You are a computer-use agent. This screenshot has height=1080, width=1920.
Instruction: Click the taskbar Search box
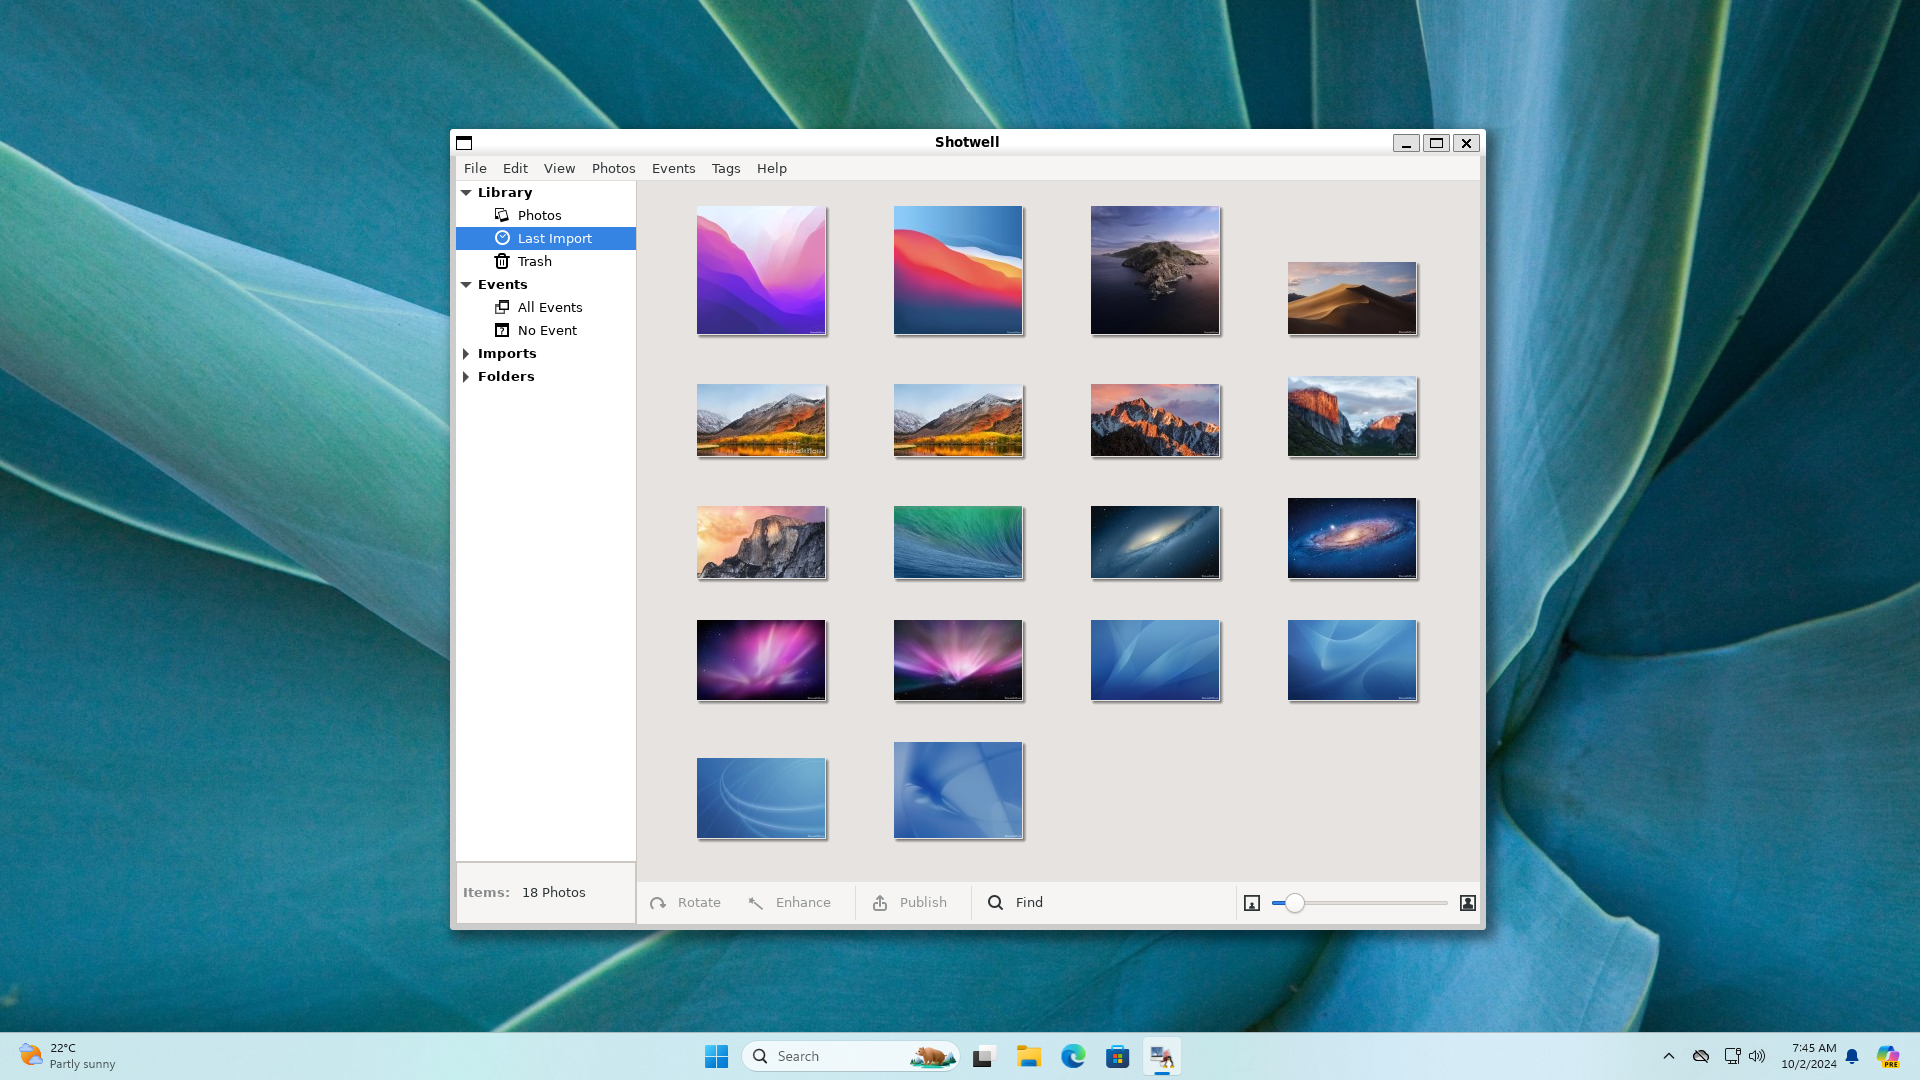[x=850, y=1056]
